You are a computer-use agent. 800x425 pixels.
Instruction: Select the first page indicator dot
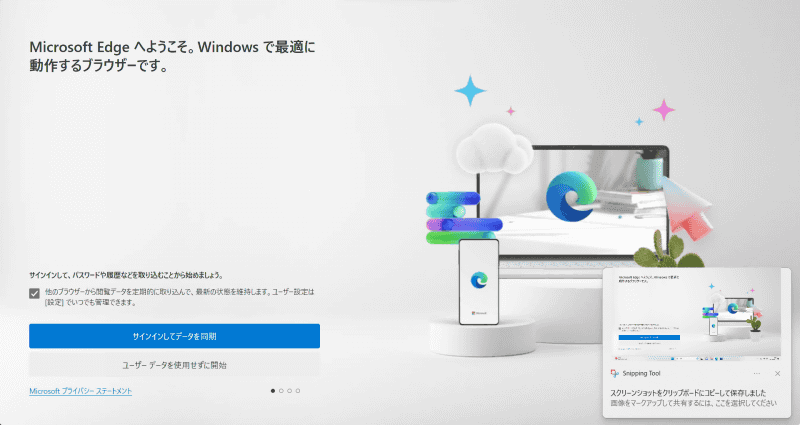[273, 391]
